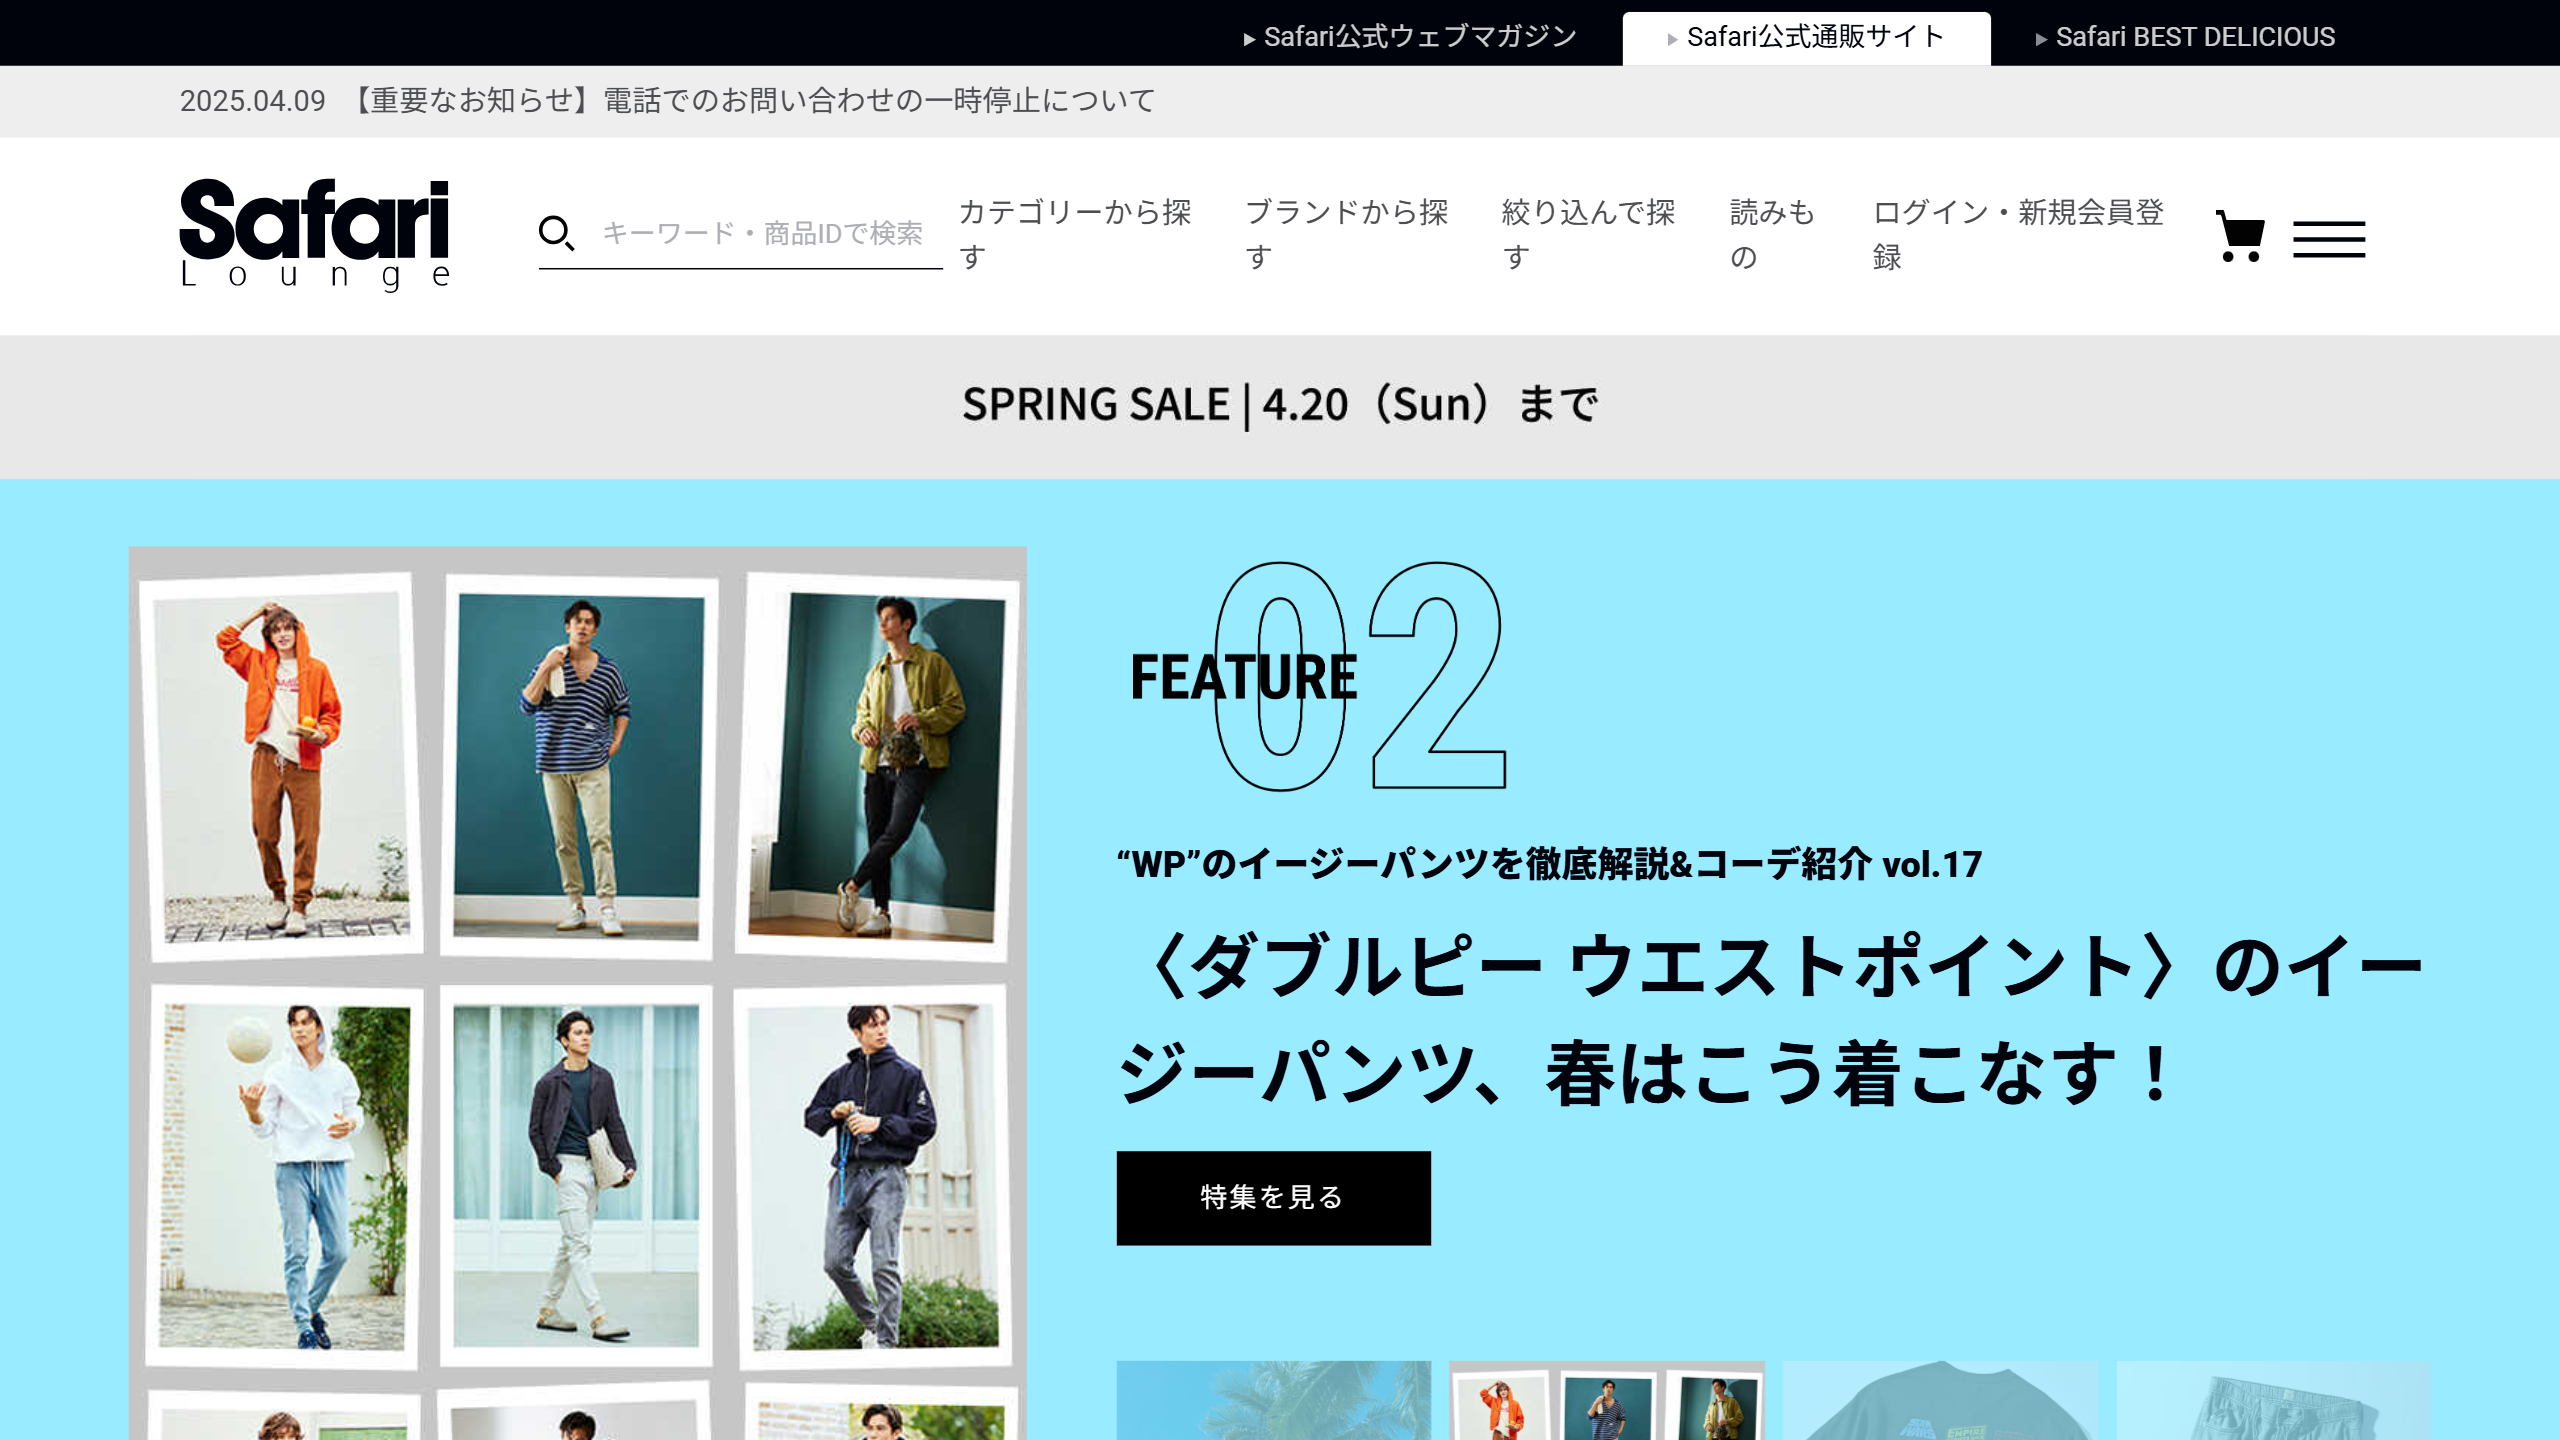Open the hamburger menu icon
Screen dimensions: 2560x1440
coord(2329,239)
